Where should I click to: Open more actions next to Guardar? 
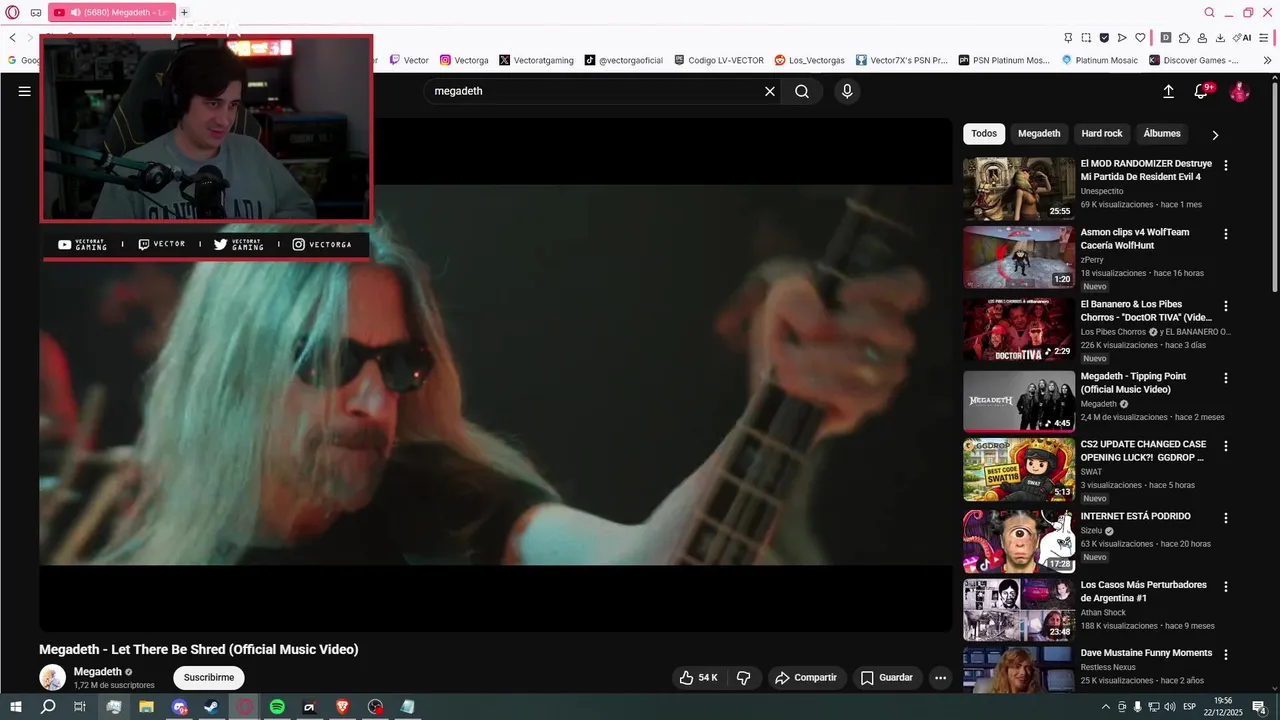click(940, 677)
